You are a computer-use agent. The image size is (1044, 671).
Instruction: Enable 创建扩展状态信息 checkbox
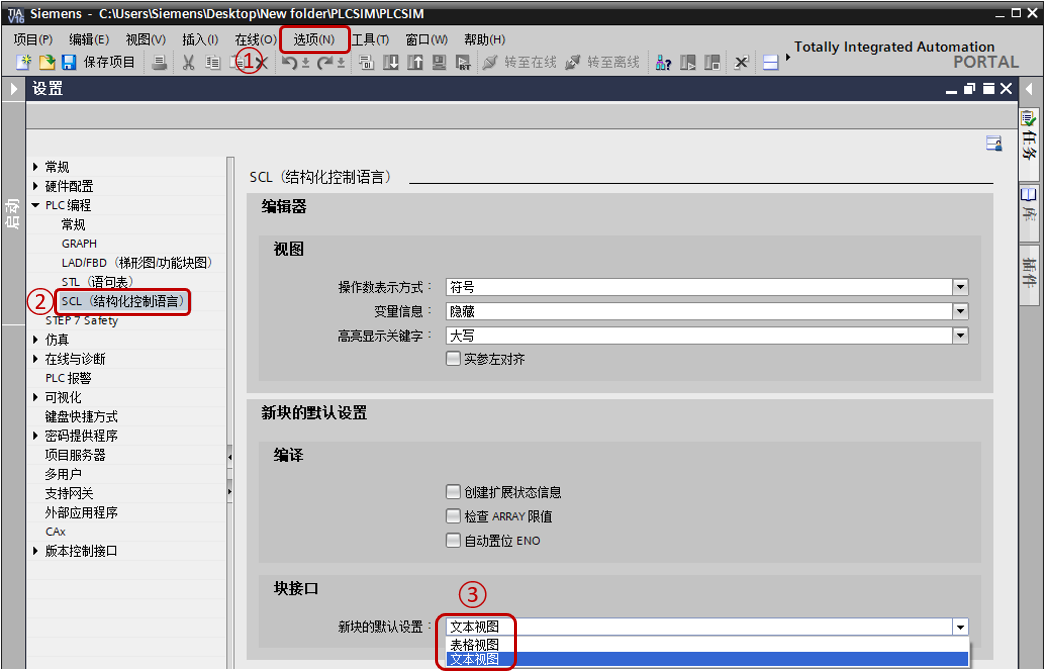453,492
